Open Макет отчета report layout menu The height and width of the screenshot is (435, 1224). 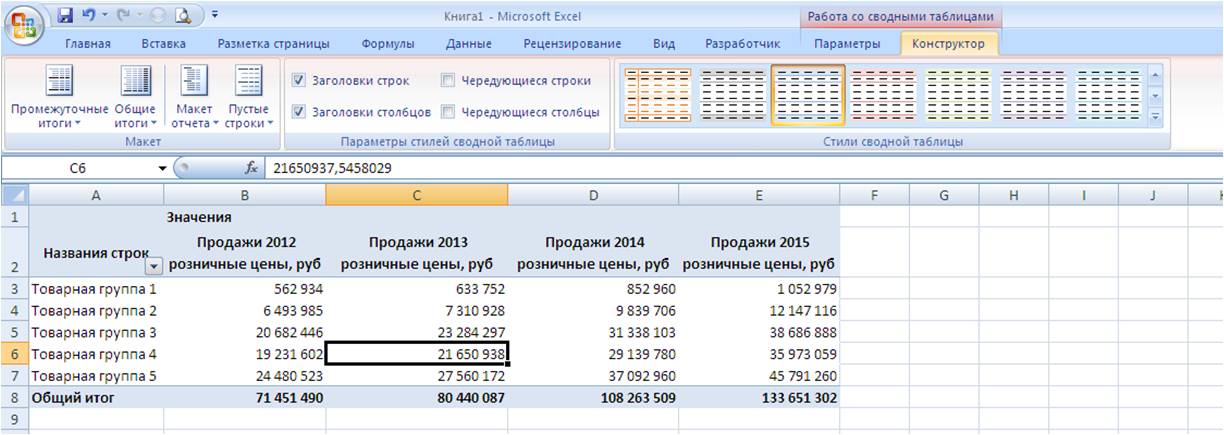pyautogui.click(x=194, y=98)
